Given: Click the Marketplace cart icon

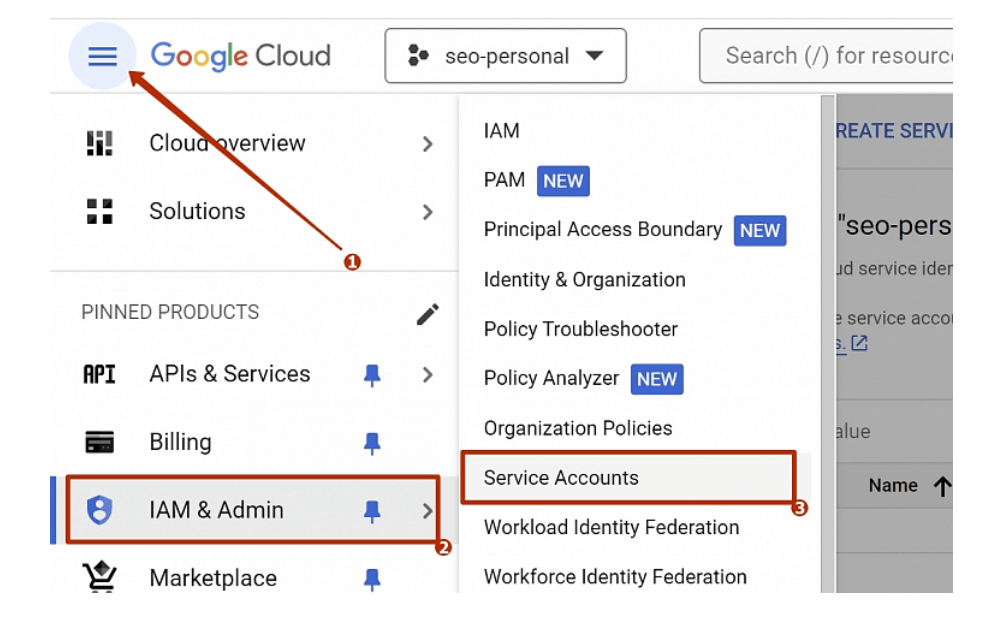Looking at the screenshot, I should [99, 577].
